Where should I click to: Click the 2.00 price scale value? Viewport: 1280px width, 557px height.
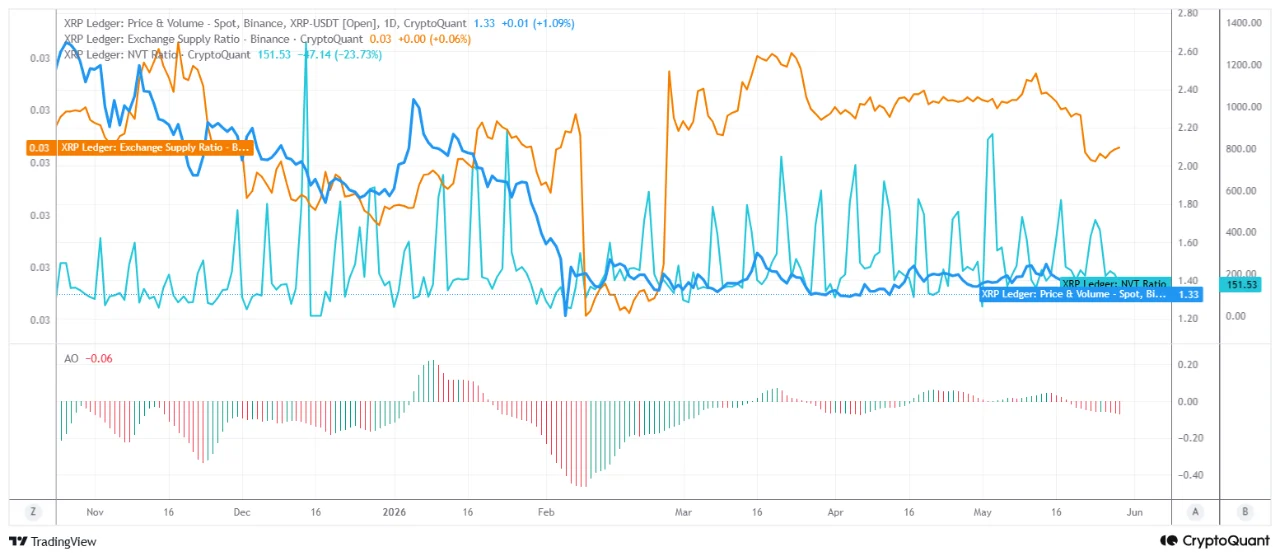tap(1187, 166)
